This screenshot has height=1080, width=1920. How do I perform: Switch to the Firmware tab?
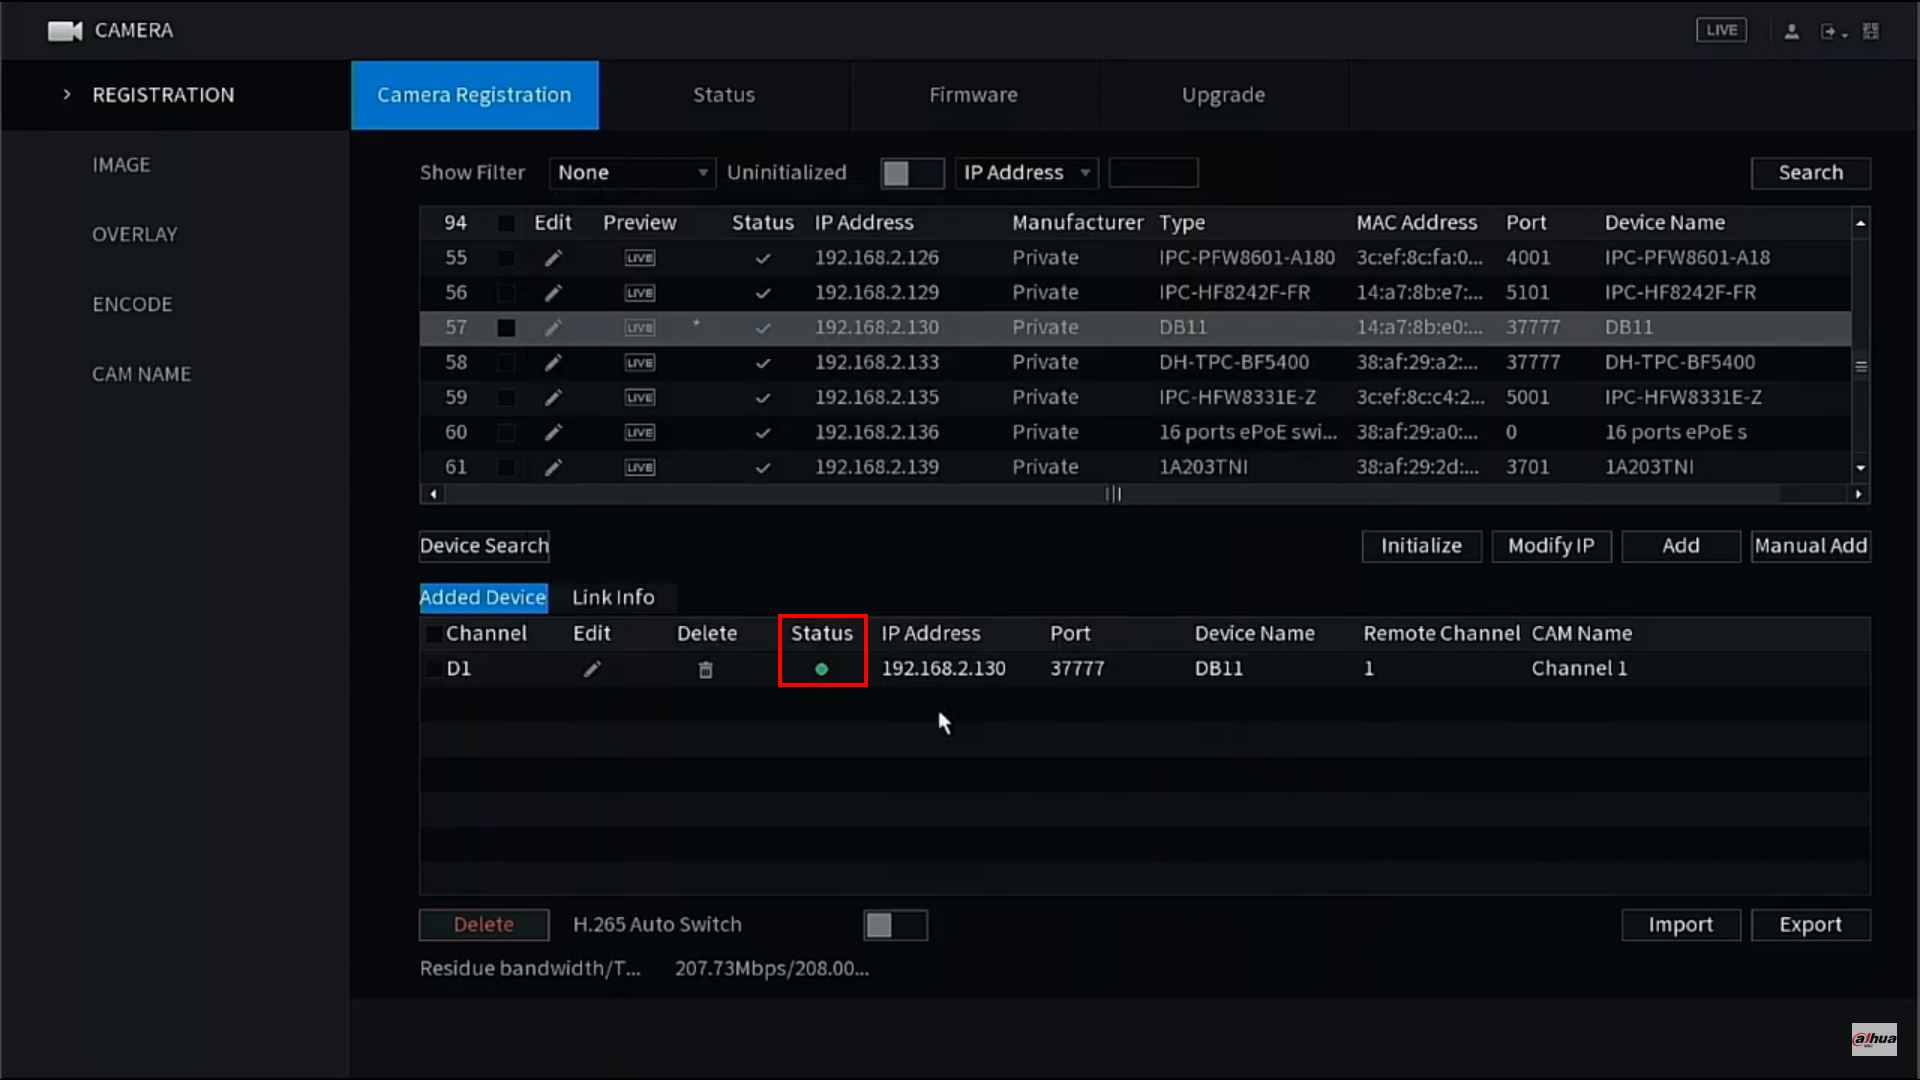point(973,94)
